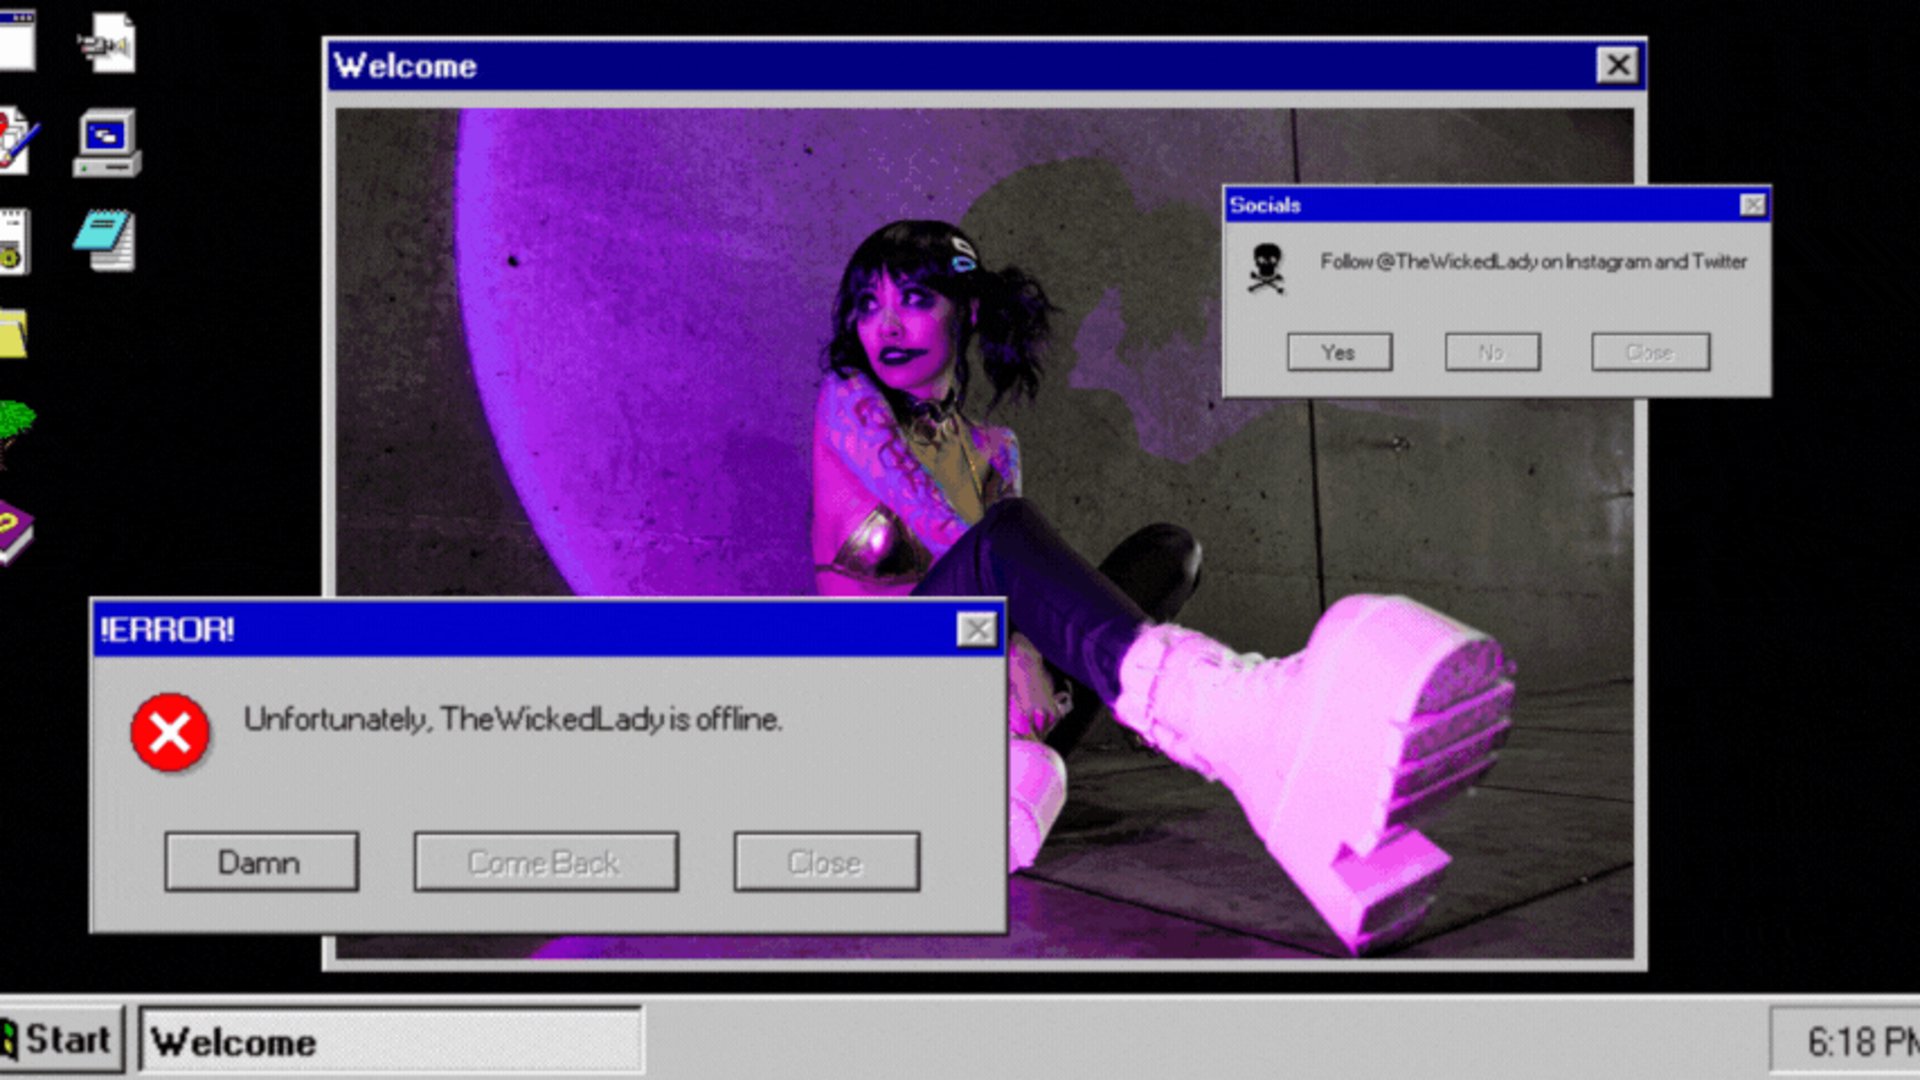Click 'Follow @TheWickedLady on Instagram and Twitter' text
Viewport: 1920px width, 1080px height.
[1533, 262]
